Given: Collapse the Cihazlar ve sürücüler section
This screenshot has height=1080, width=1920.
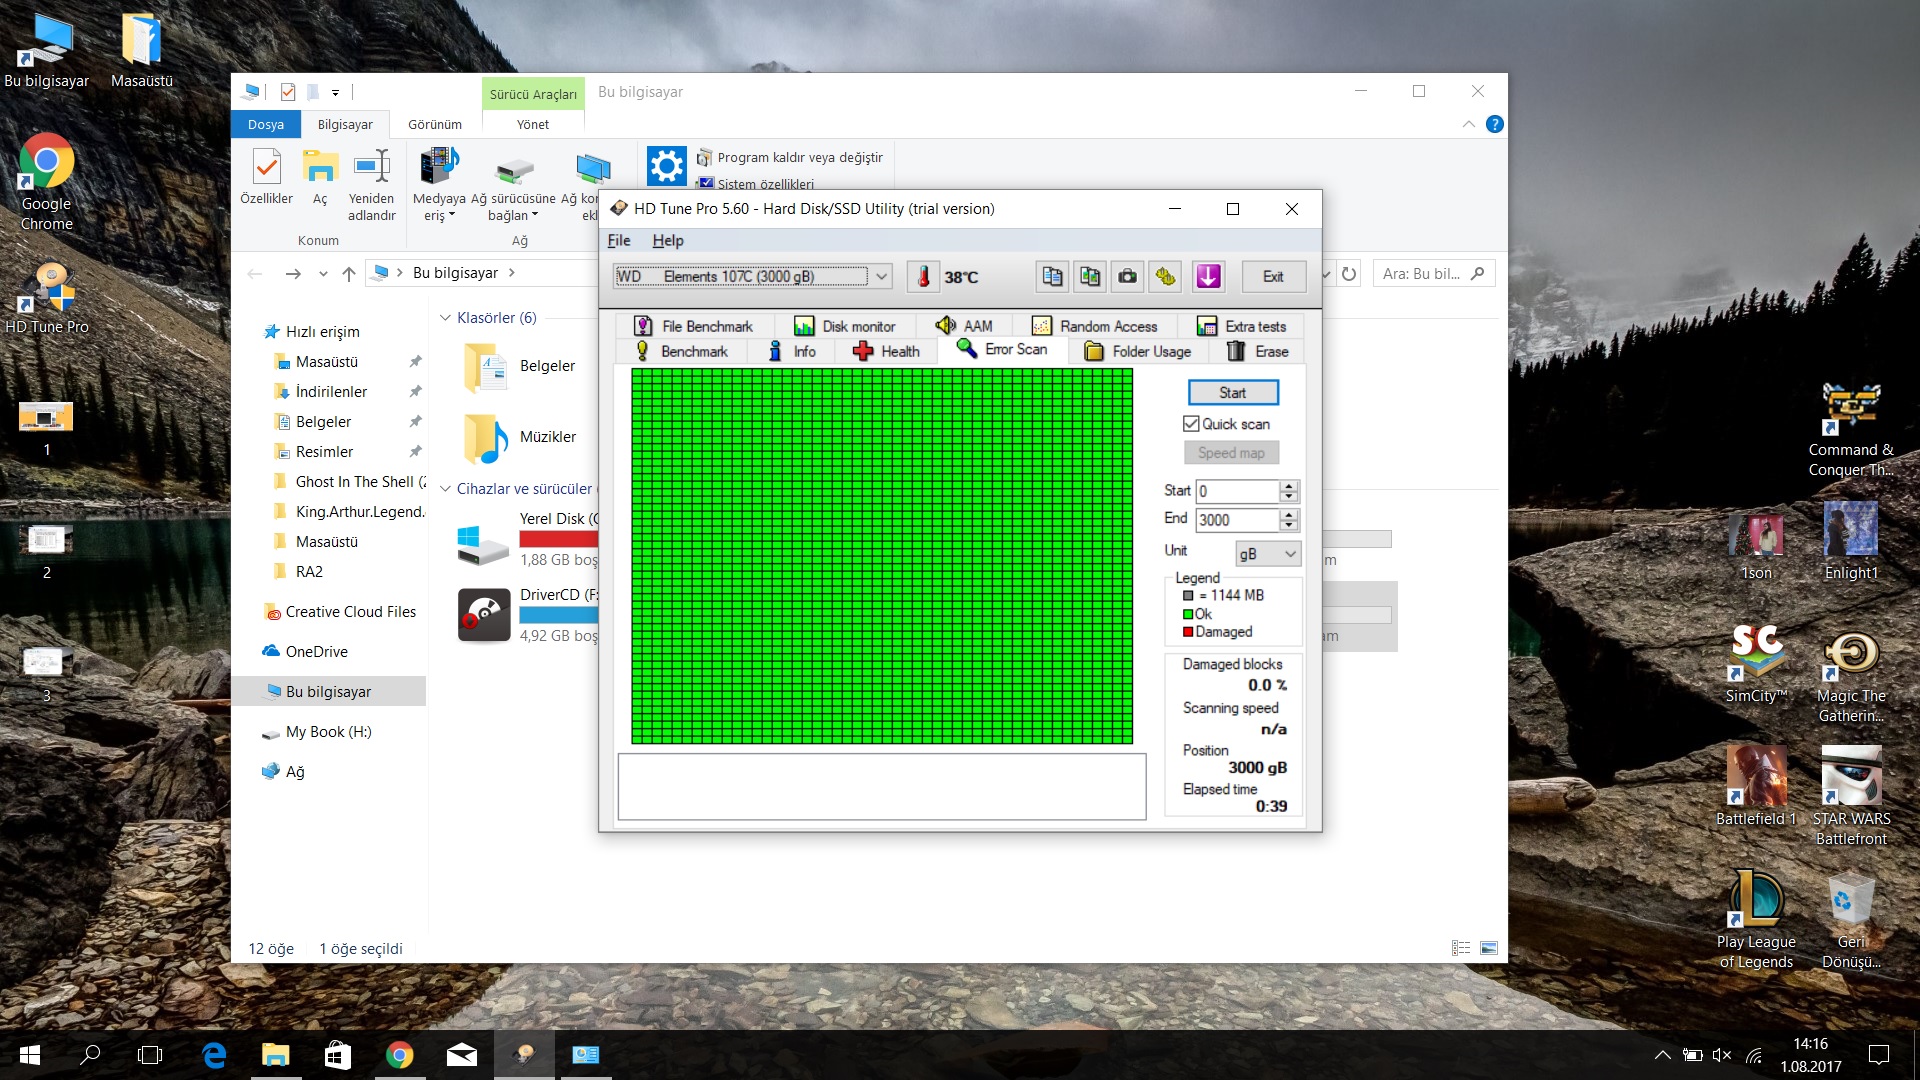Looking at the screenshot, I should point(446,489).
